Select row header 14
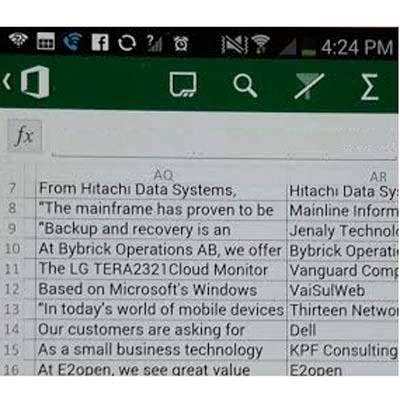Viewport: 400px width, 400px height. (12, 329)
